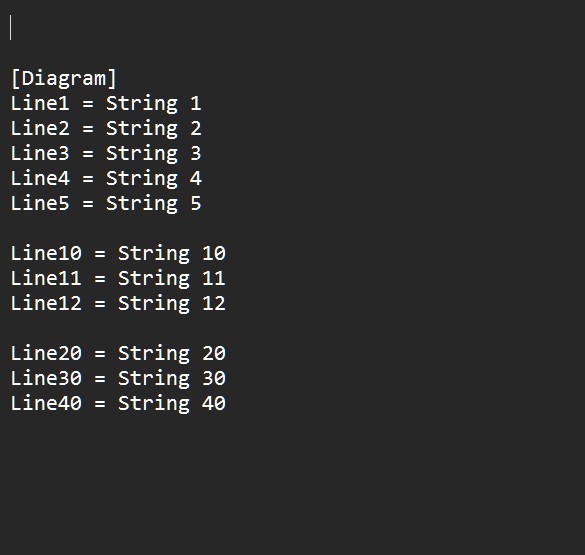Click the Line20 = String 20 line
The height and width of the screenshot is (555, 585).
tap(118, 353)
